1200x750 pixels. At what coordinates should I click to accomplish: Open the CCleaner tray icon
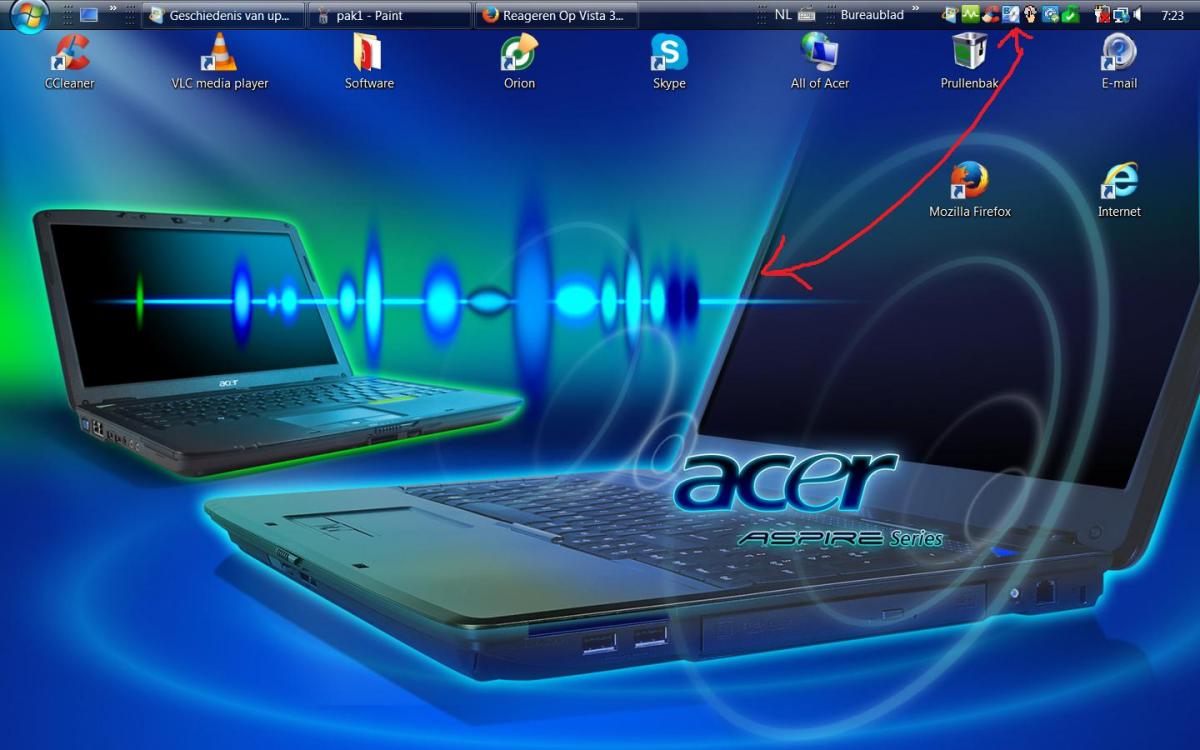click(x=990, y=15)
